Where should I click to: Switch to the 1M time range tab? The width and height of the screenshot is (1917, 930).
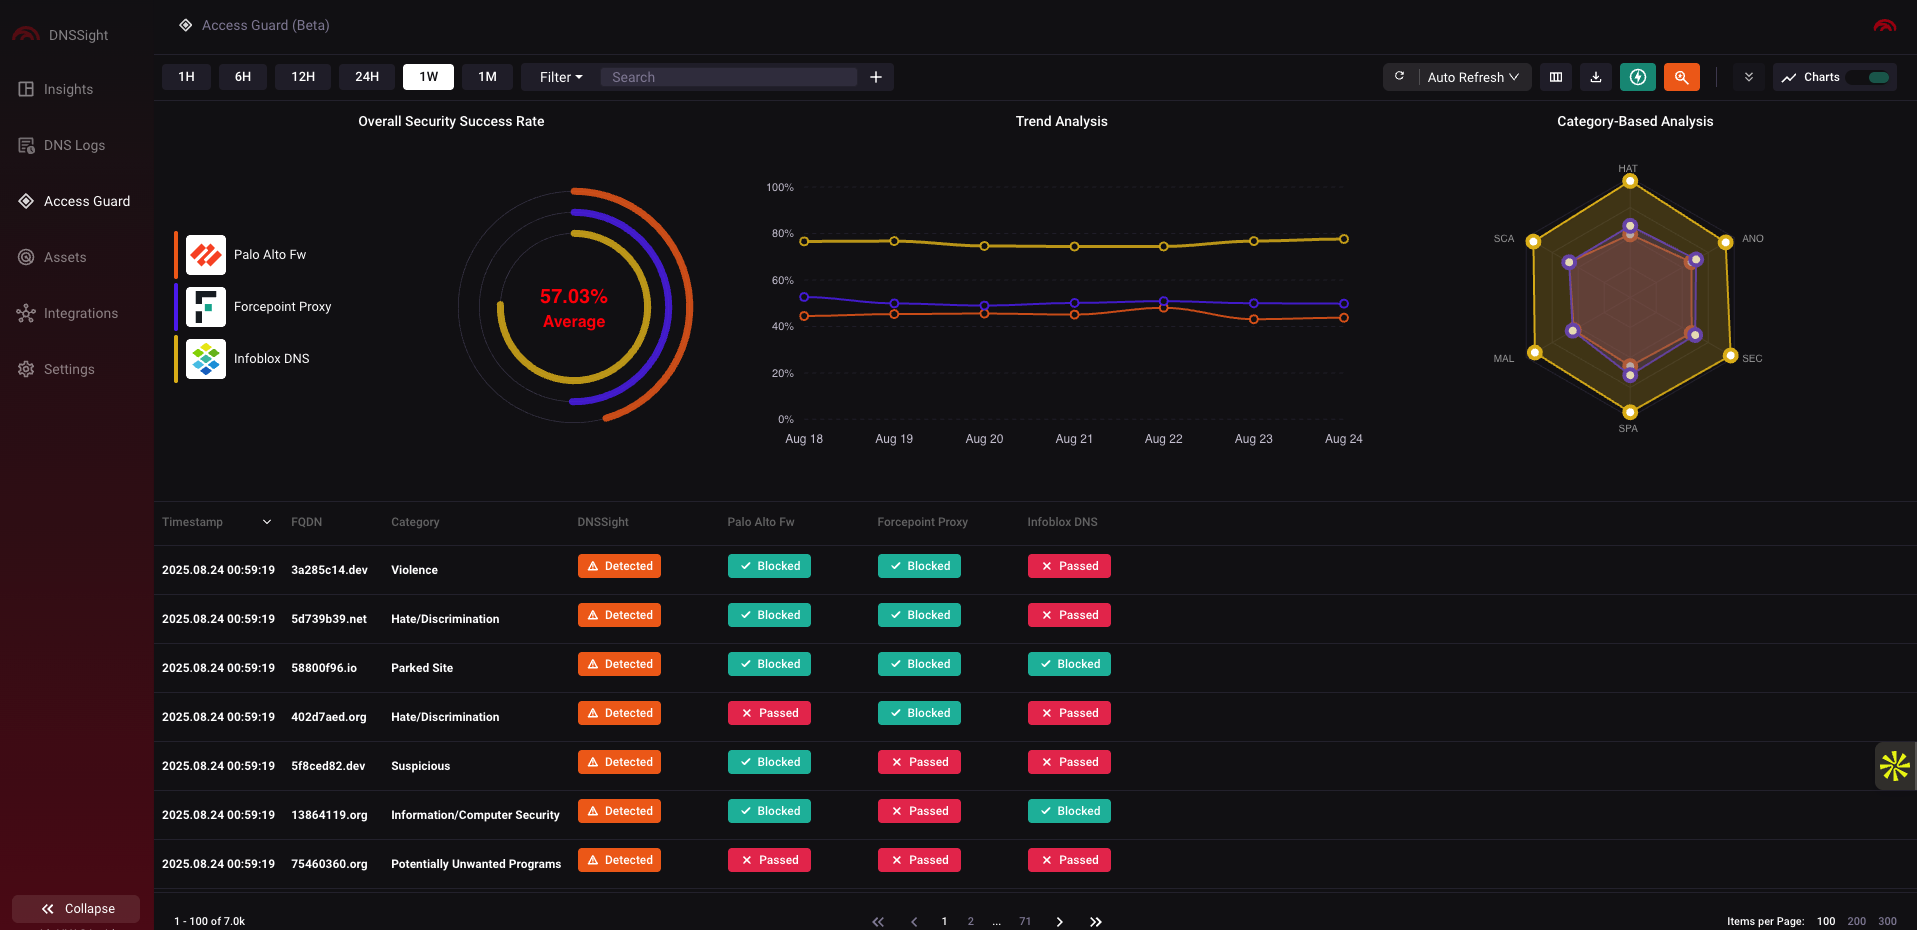[487, 76]
